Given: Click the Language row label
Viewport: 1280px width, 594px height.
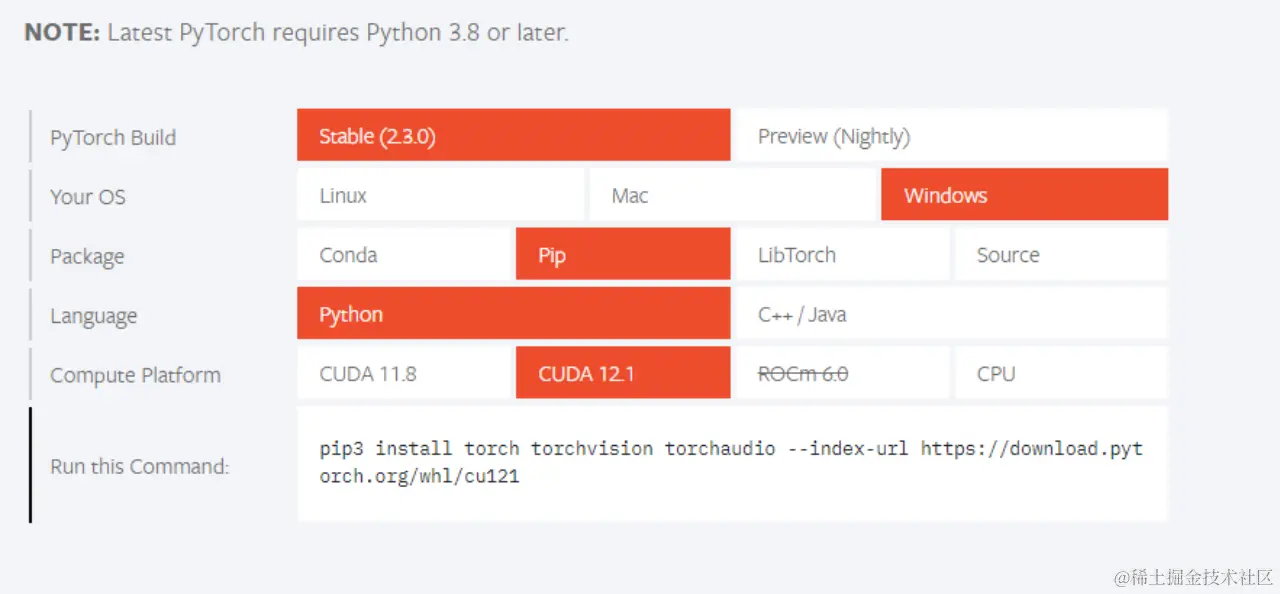Looking at the screenshot, I should (x=93, y=316).
